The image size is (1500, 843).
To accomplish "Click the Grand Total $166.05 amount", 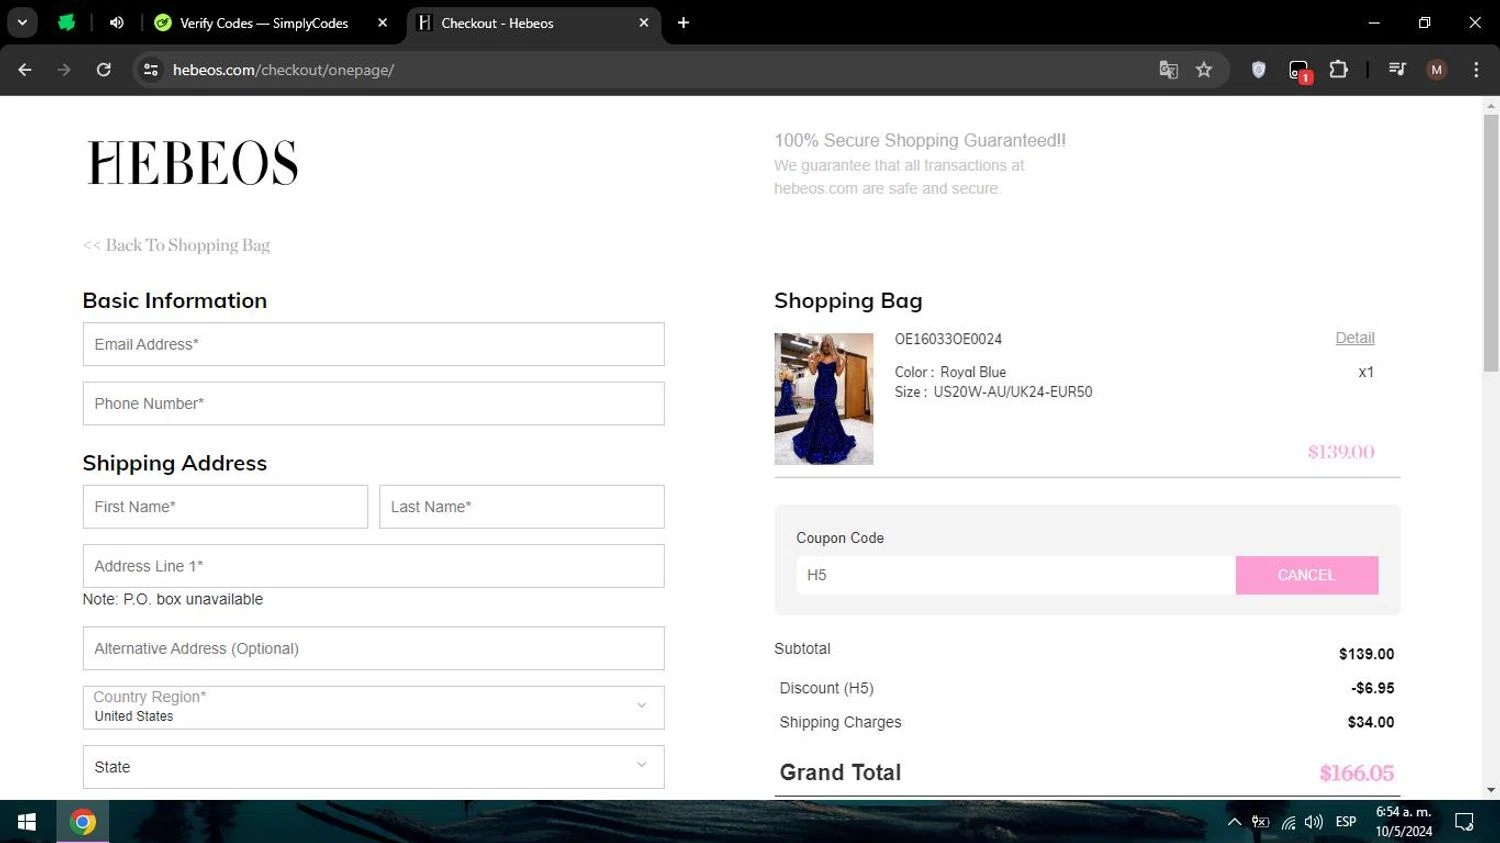I will [1357, 773].
